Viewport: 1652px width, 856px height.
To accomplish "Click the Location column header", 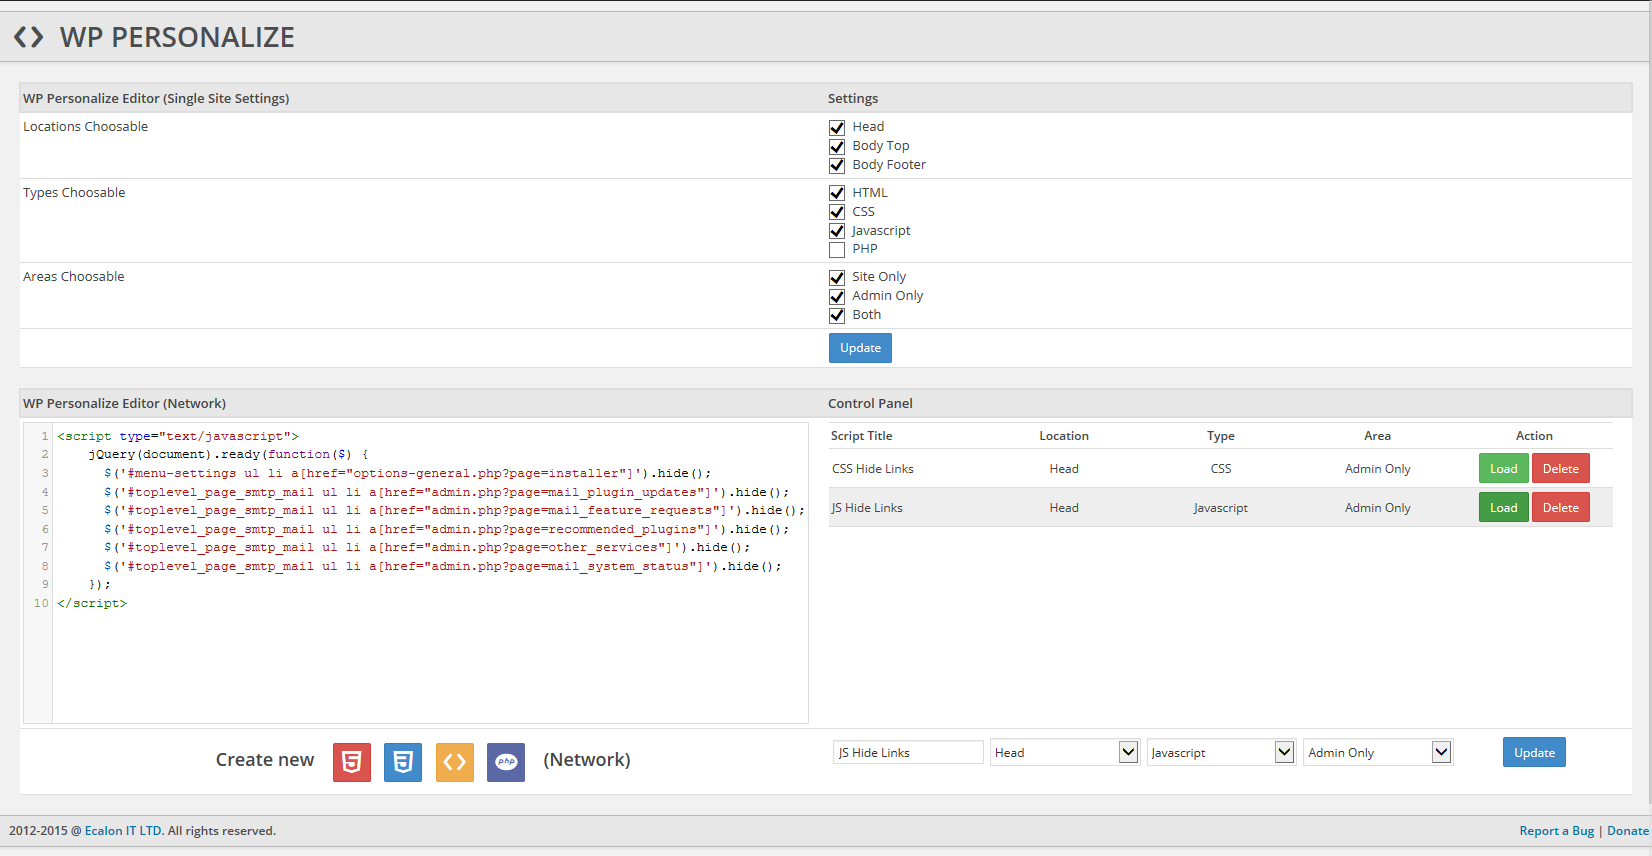I will [x=1064, y=436].
